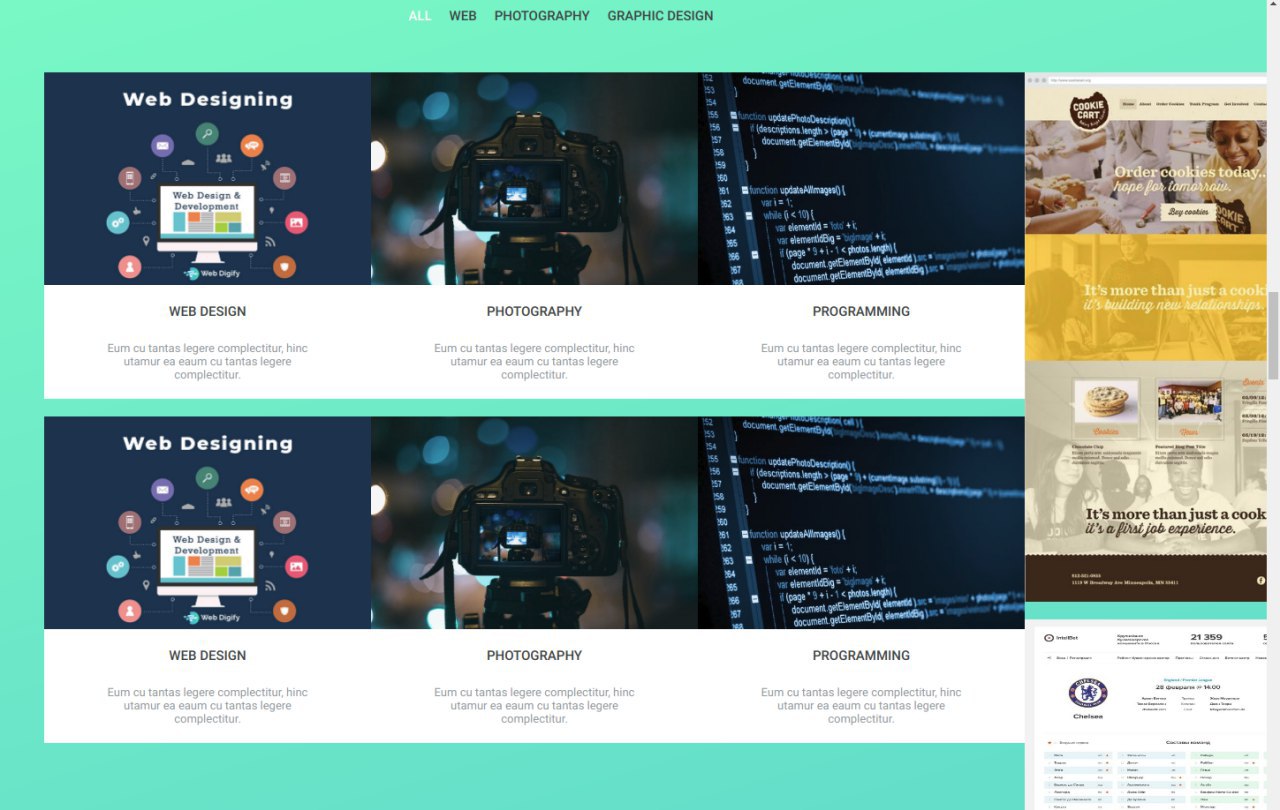The height and width of the screenshot is (810, 1280).
Task: Click the description under top-row WEB DESIGN
Action: point(207,361)
